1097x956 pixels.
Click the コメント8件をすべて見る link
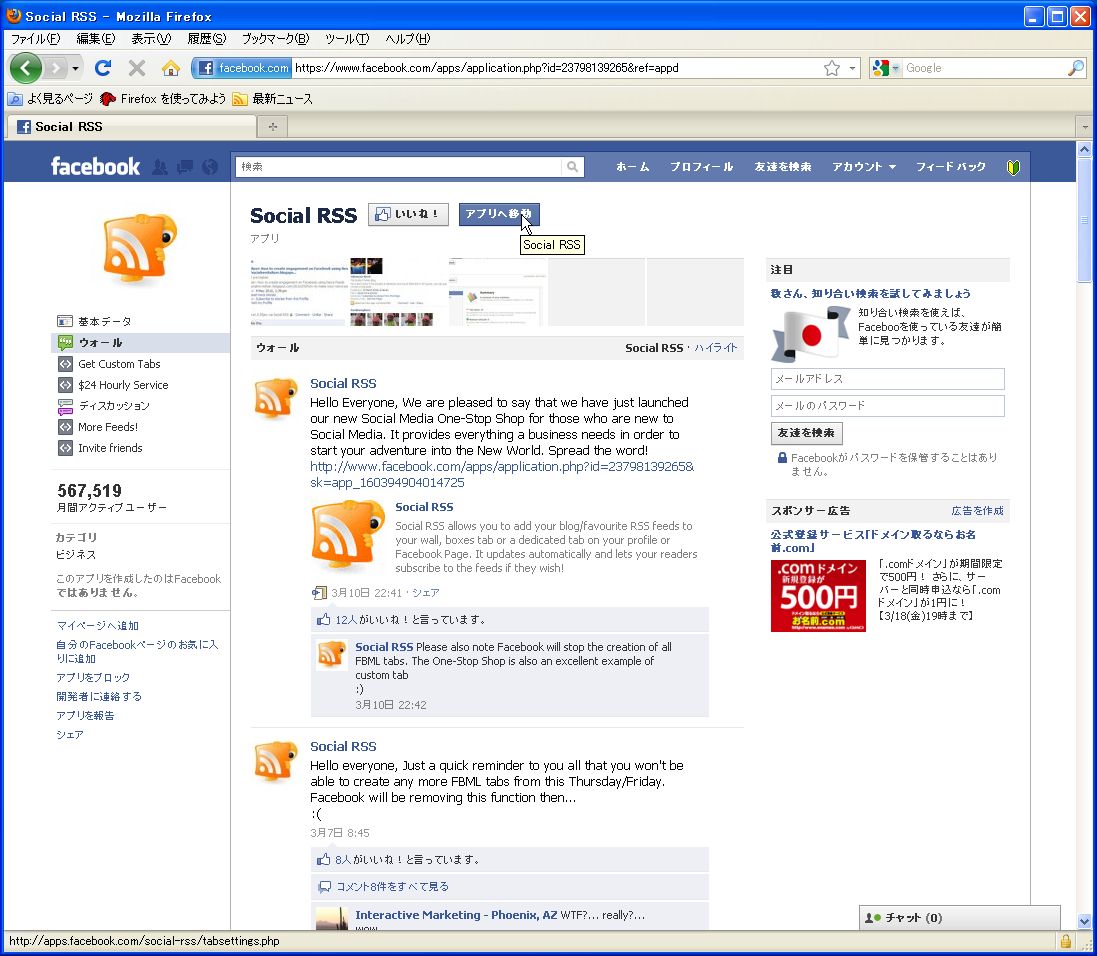point(392,887)
